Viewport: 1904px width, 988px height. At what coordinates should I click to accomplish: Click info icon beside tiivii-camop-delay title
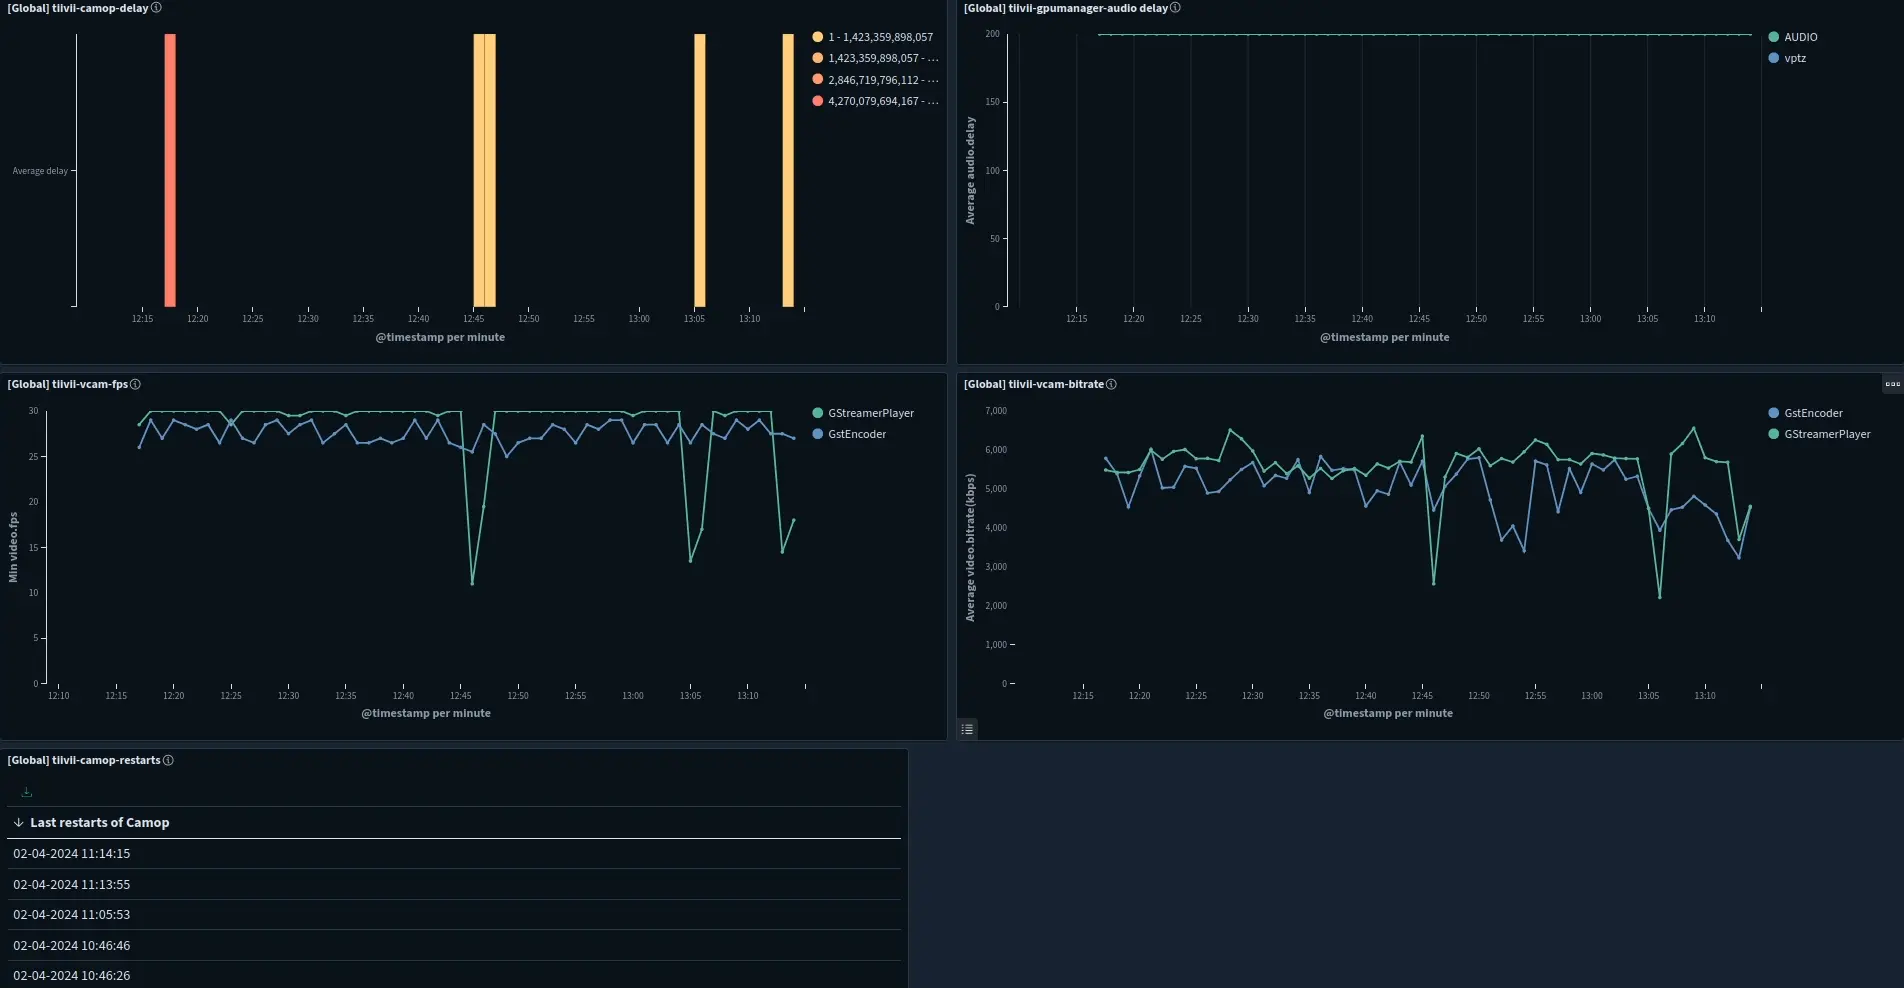[156, 8]
